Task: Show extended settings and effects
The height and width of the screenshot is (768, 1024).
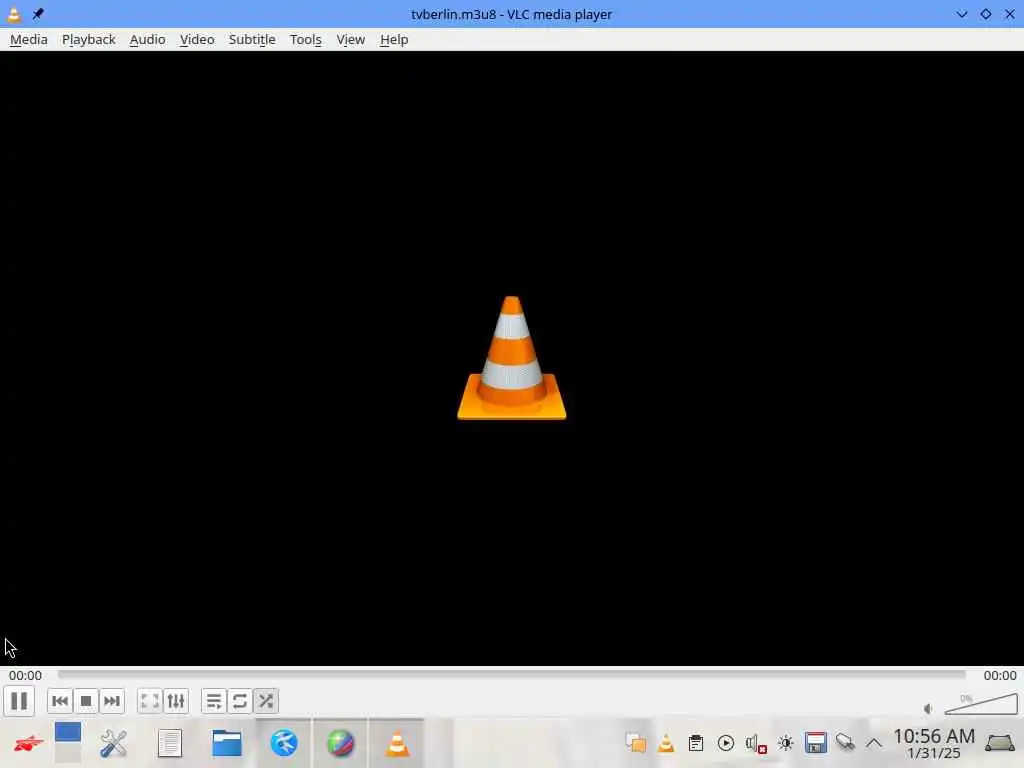Action: click(x=176, y=701)
